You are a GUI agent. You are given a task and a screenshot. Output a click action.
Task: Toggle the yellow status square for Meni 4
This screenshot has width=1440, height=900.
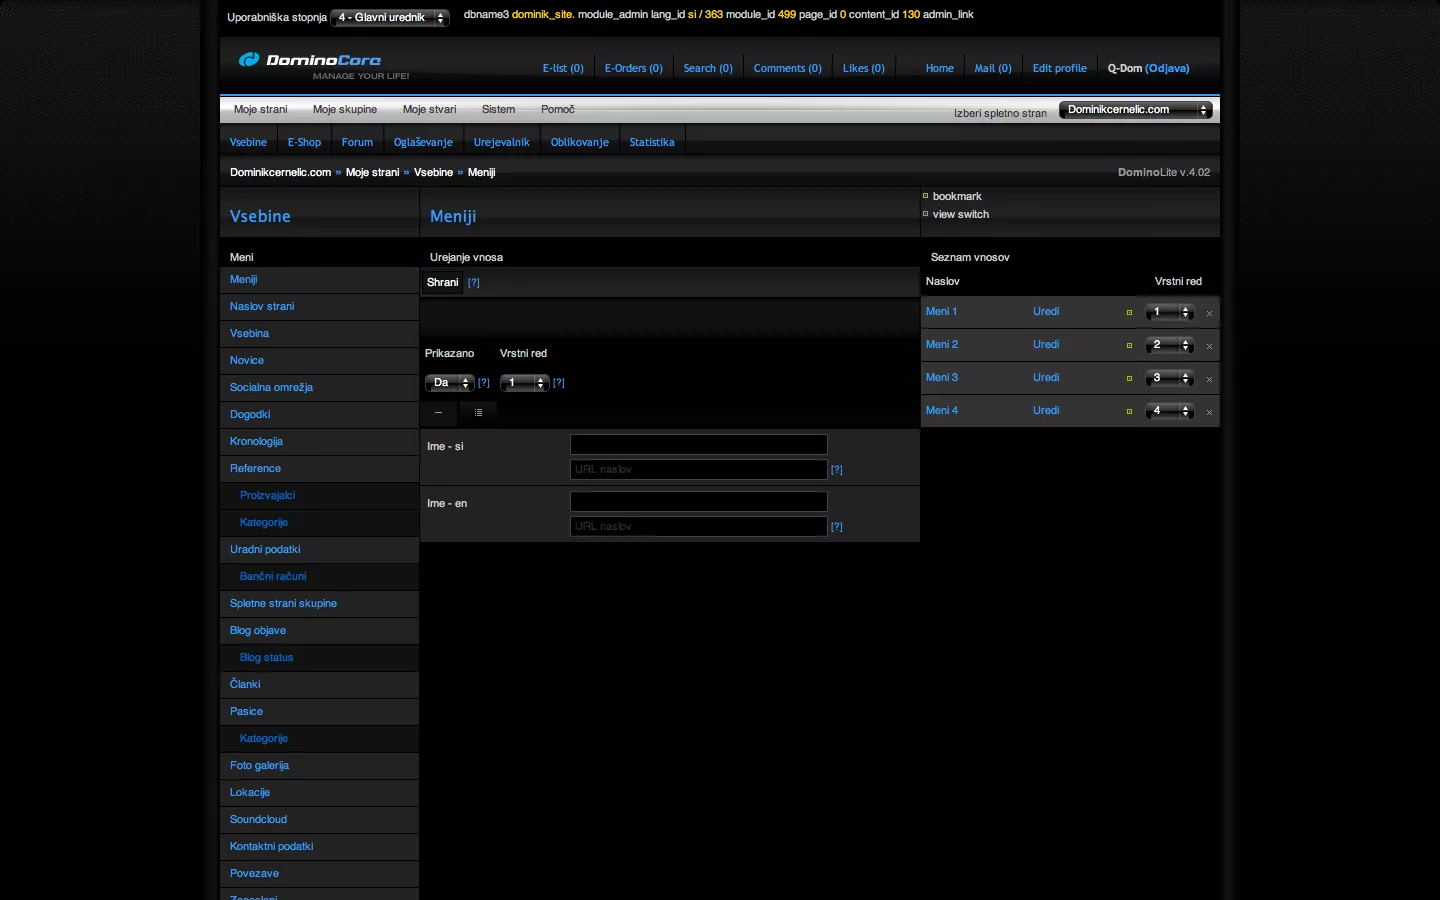pyautogui.click(x=1129, y=412)
